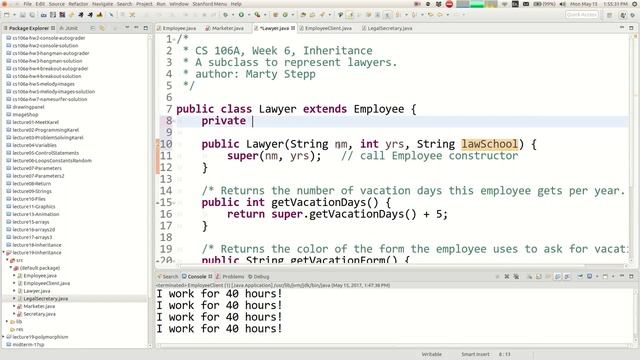Open the New dropdown arrow in toolbar
The image size is (640, 360).
(14, 15)
